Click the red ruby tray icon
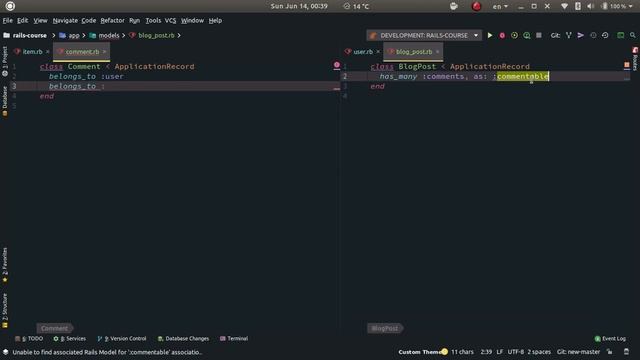 pos(476,6)
